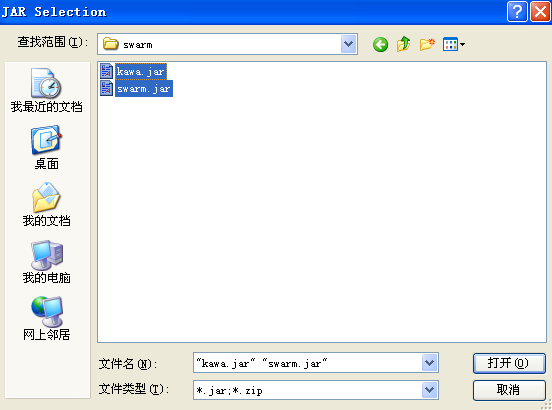
Task: Go up one folder level
Action: 403,44
